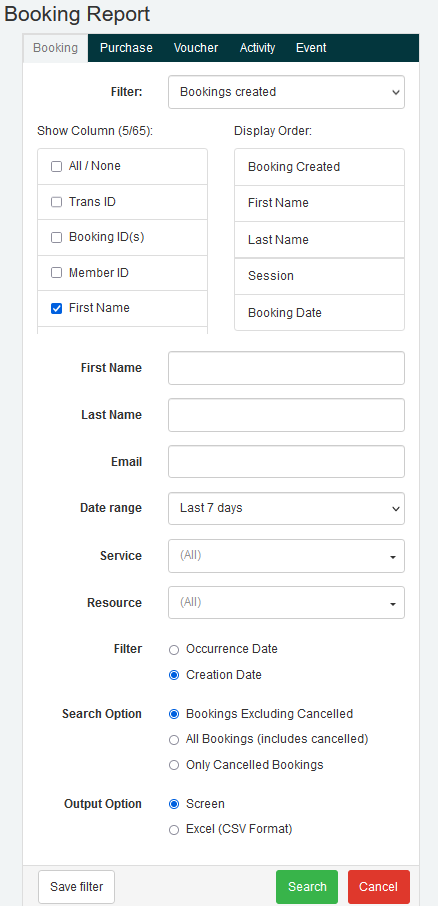Tick the All / None checkbox
Image resolution: width=438 pixels, height=906 pixels.
[56, 166]
